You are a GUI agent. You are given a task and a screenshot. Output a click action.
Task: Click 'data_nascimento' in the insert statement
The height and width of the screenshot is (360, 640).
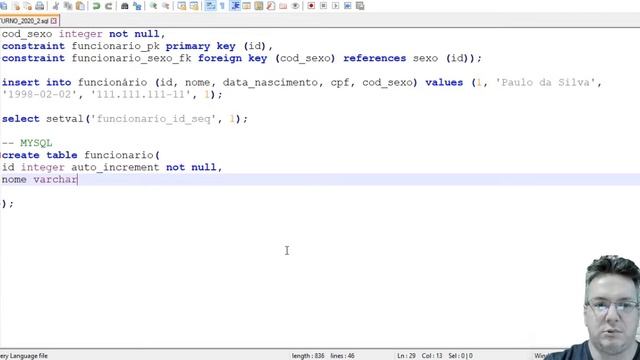click(x=270, y=83)
